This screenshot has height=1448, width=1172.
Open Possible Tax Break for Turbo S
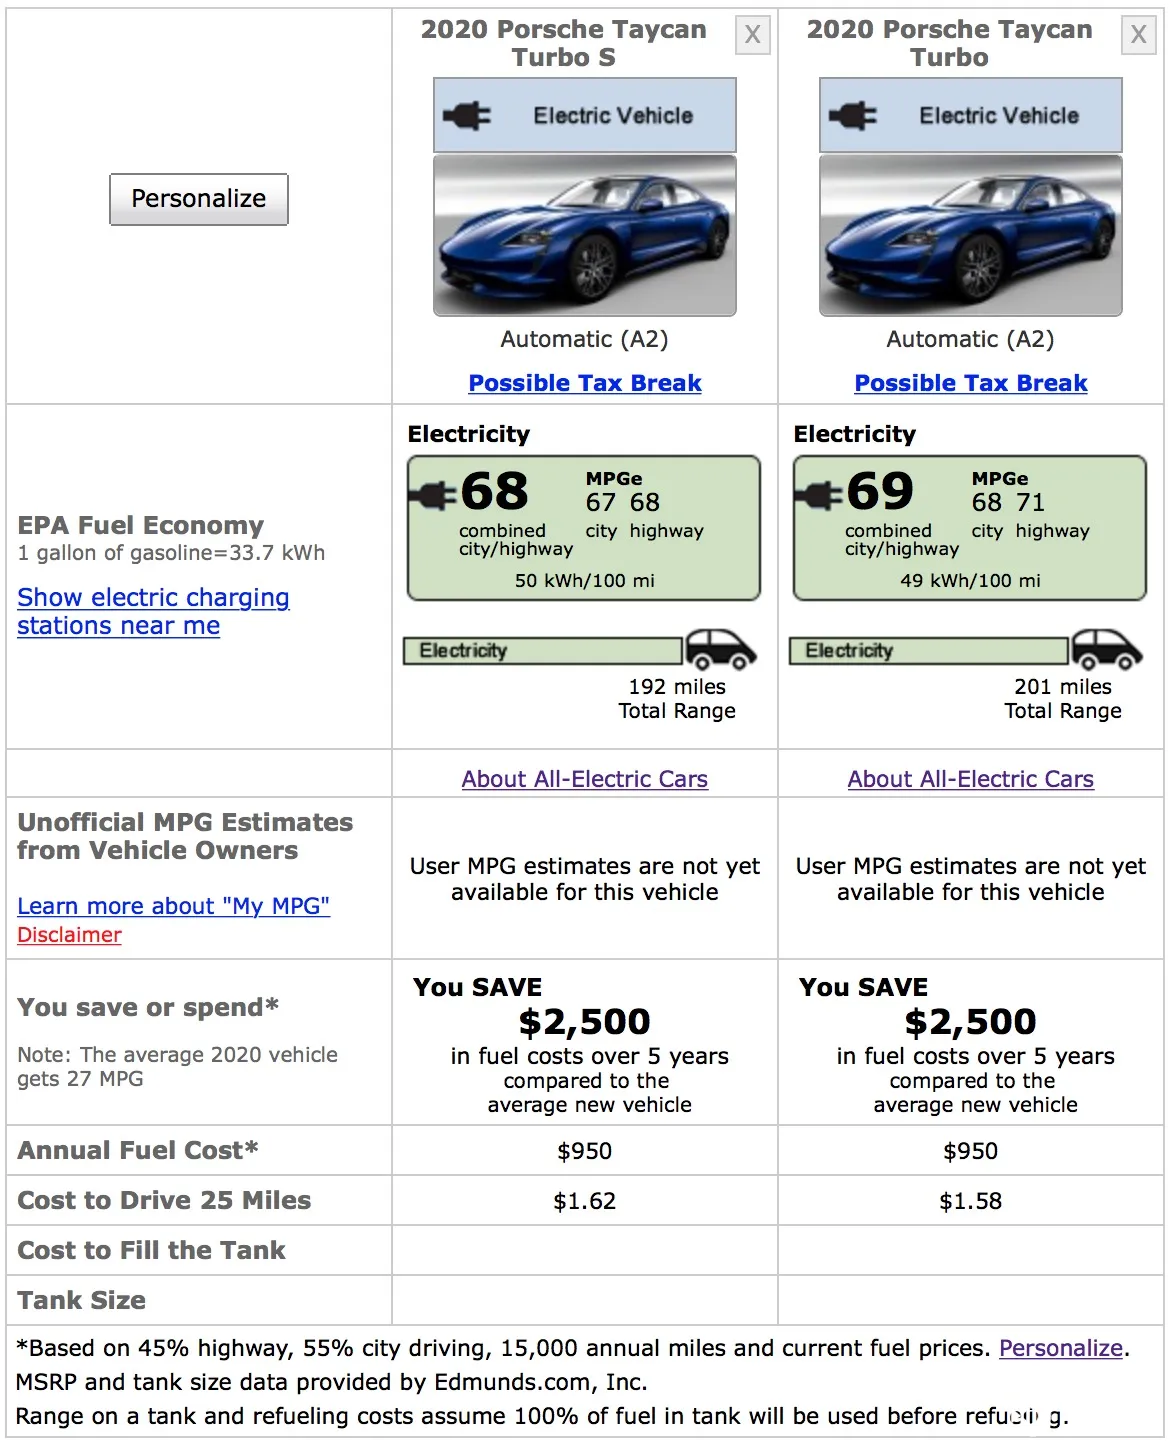point(585,383)
